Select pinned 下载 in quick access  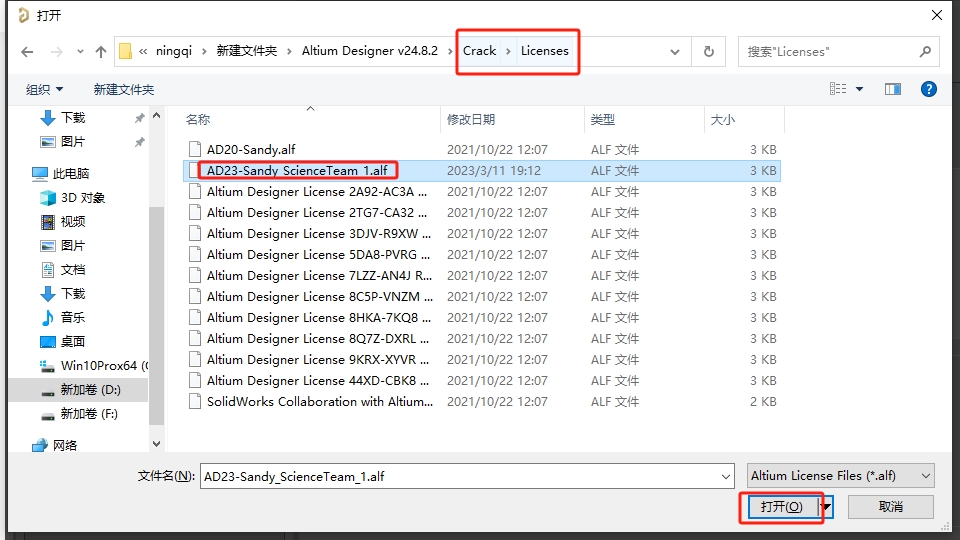tap(73, 118)
